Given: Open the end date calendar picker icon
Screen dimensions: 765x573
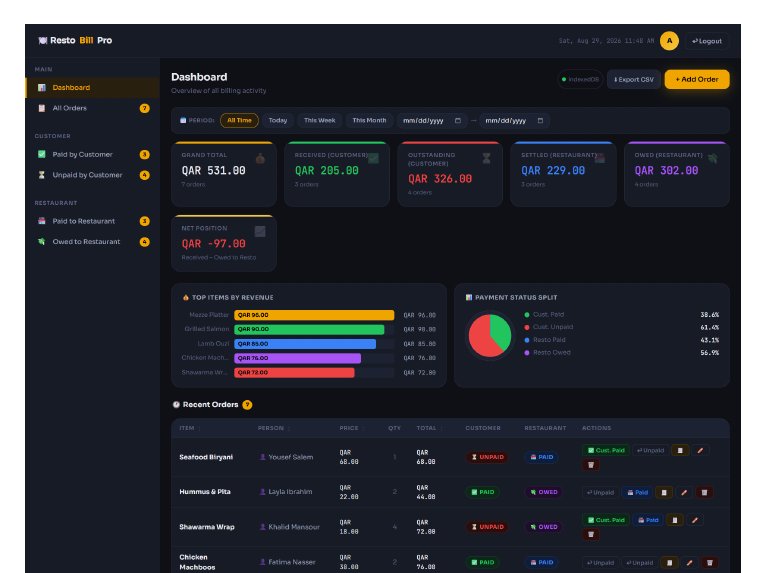Looking at the screenshot, I should (x=540, y=121).
